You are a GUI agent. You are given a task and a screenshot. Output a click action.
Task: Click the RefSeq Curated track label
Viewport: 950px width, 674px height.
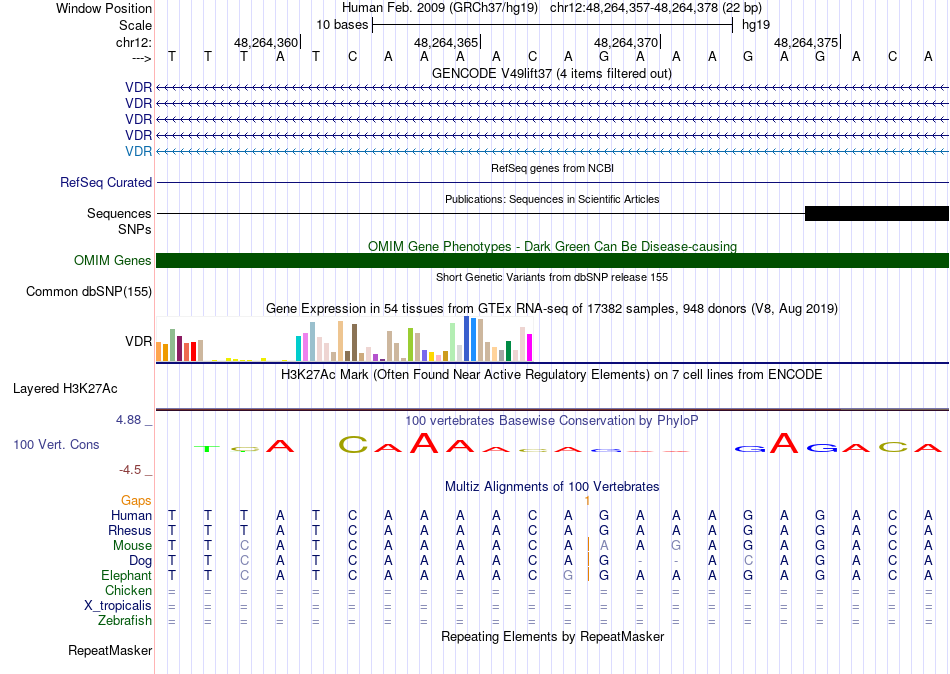[105, 182]
